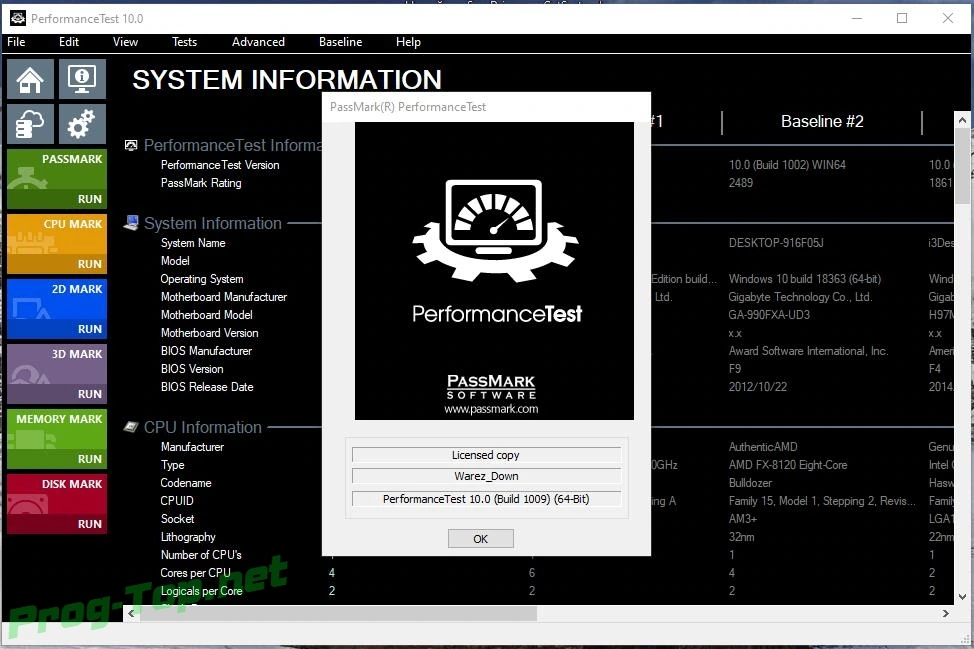Select the Motherboard Manufacturer row label
The image size is (974, 649).
[x=224, y=297]
